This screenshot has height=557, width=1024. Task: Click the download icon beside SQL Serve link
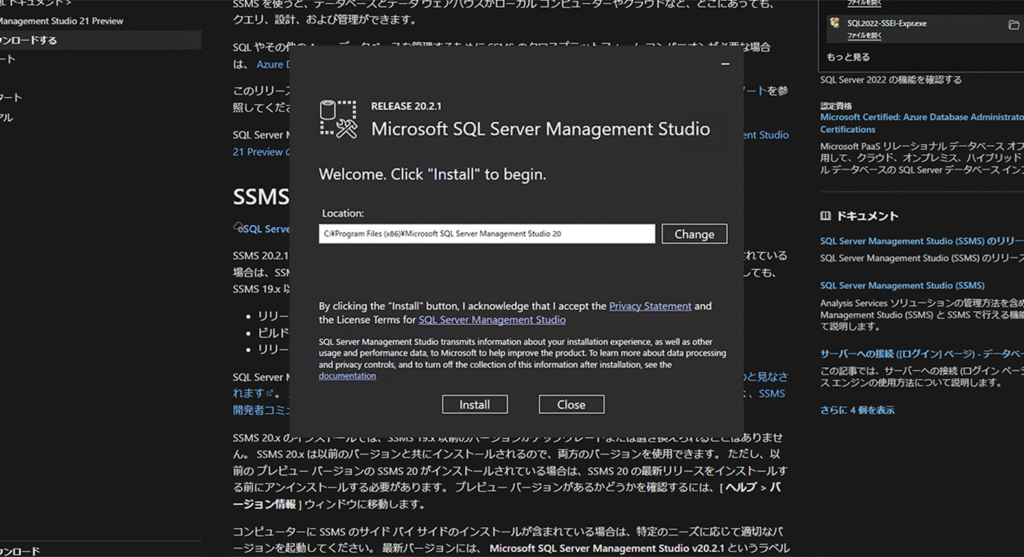click(x=238, y=227)
